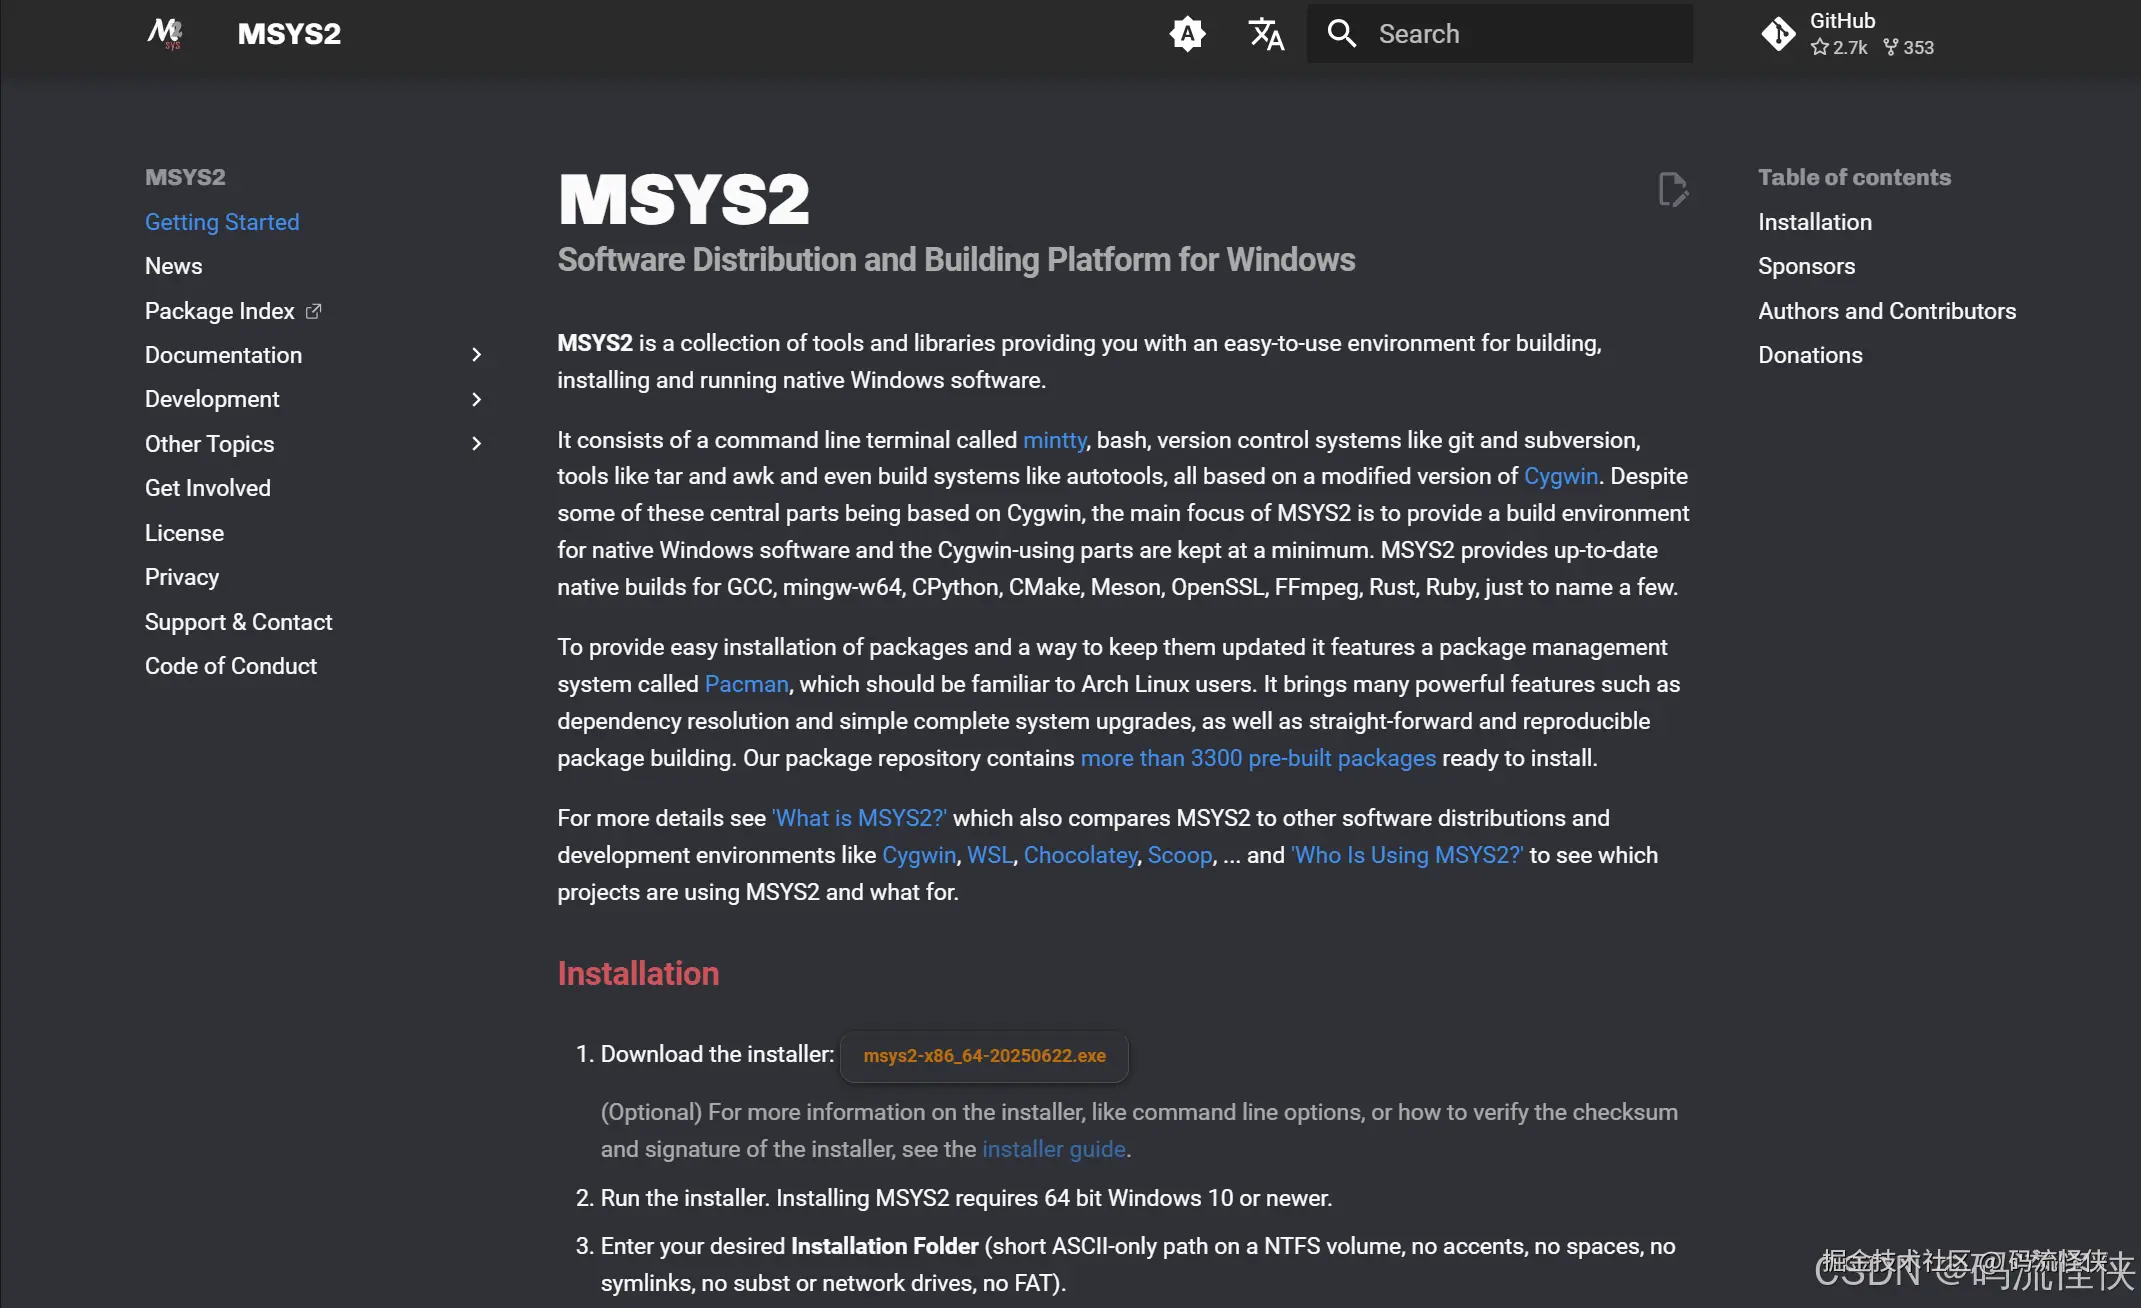Download msys2-x86_64-20250622.exe installer
2141x1308 pixels.
pos(984,1056)
